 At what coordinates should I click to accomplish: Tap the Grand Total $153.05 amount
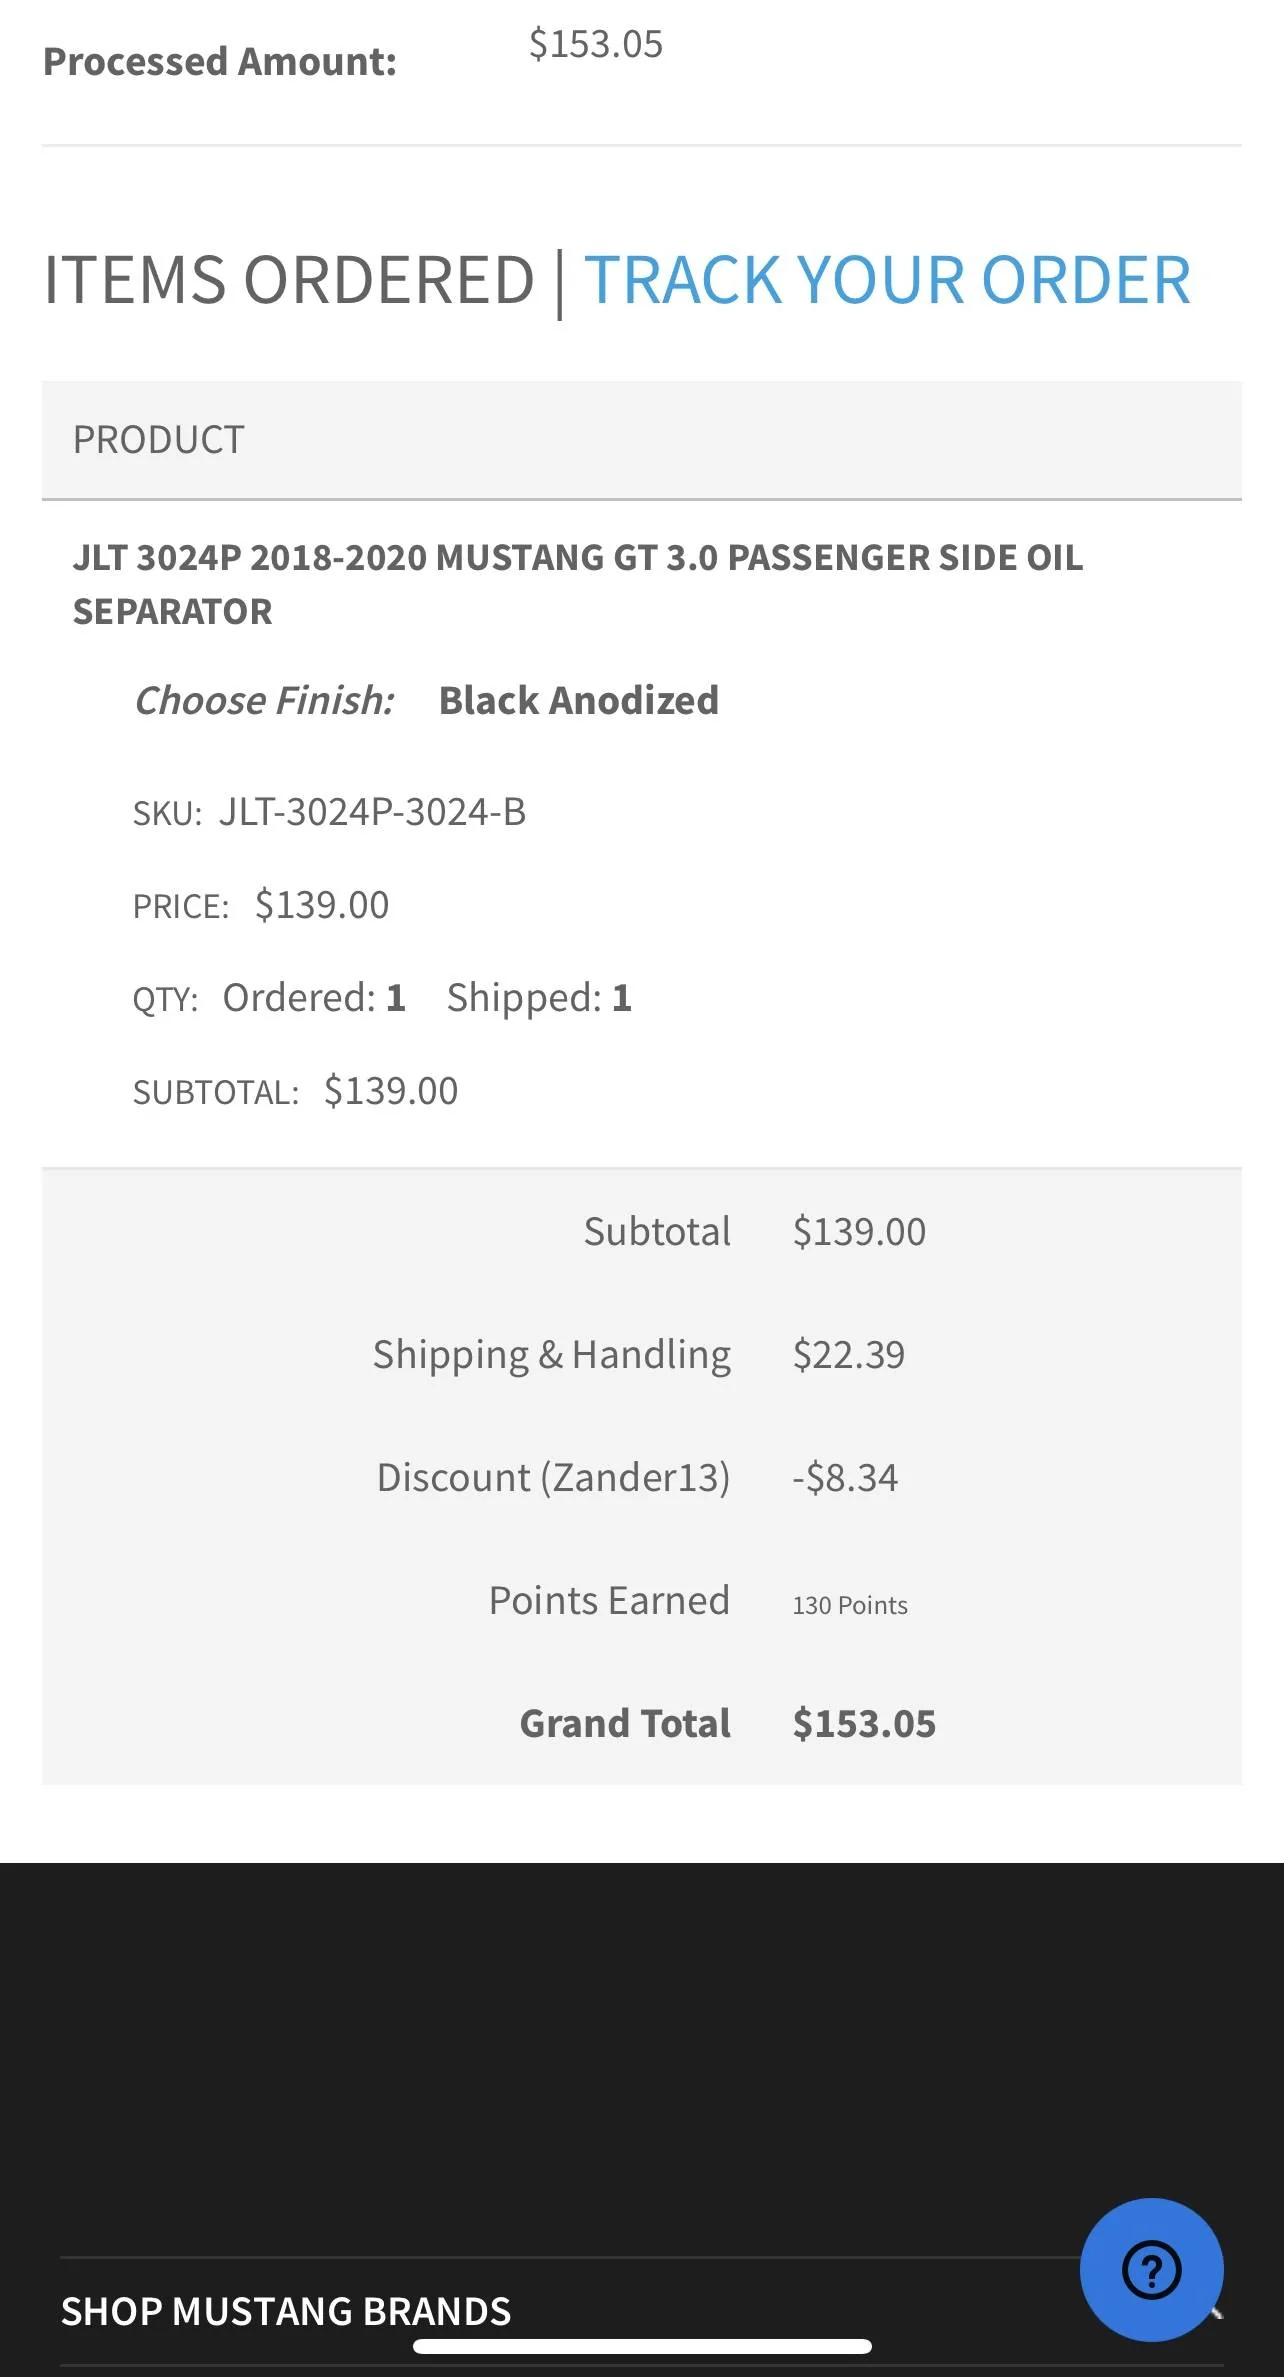864,1723
